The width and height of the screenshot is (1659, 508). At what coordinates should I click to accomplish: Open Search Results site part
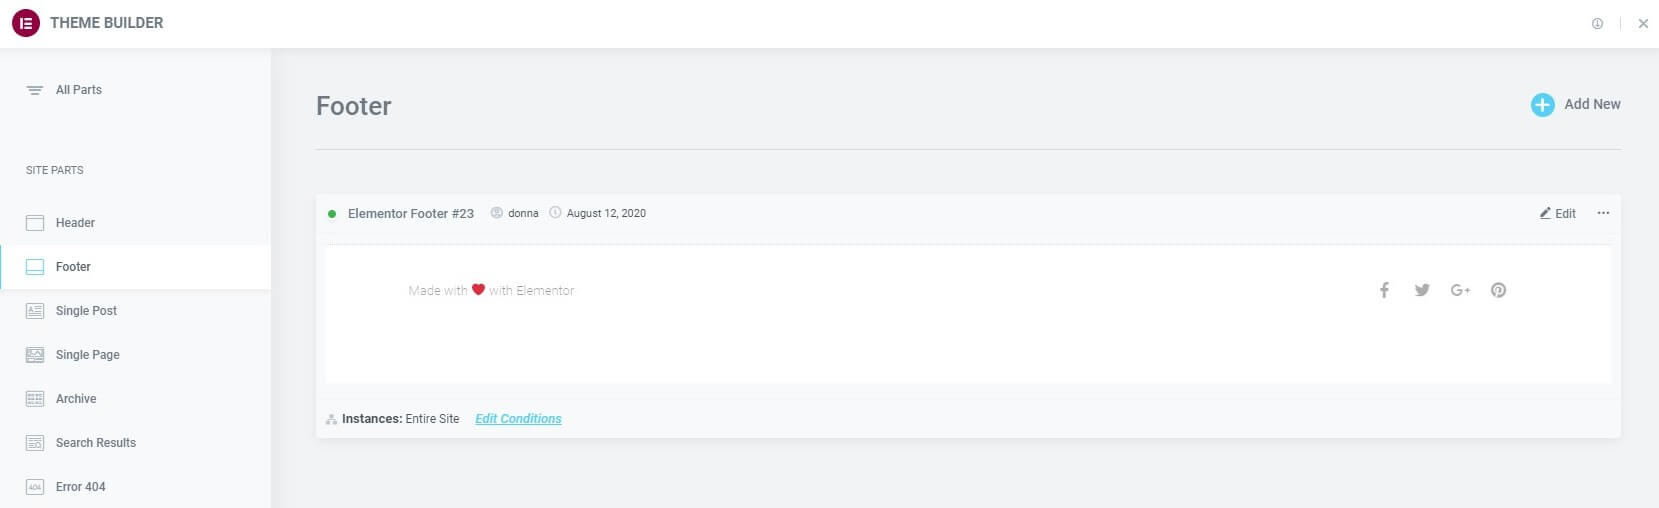[95, 443]
